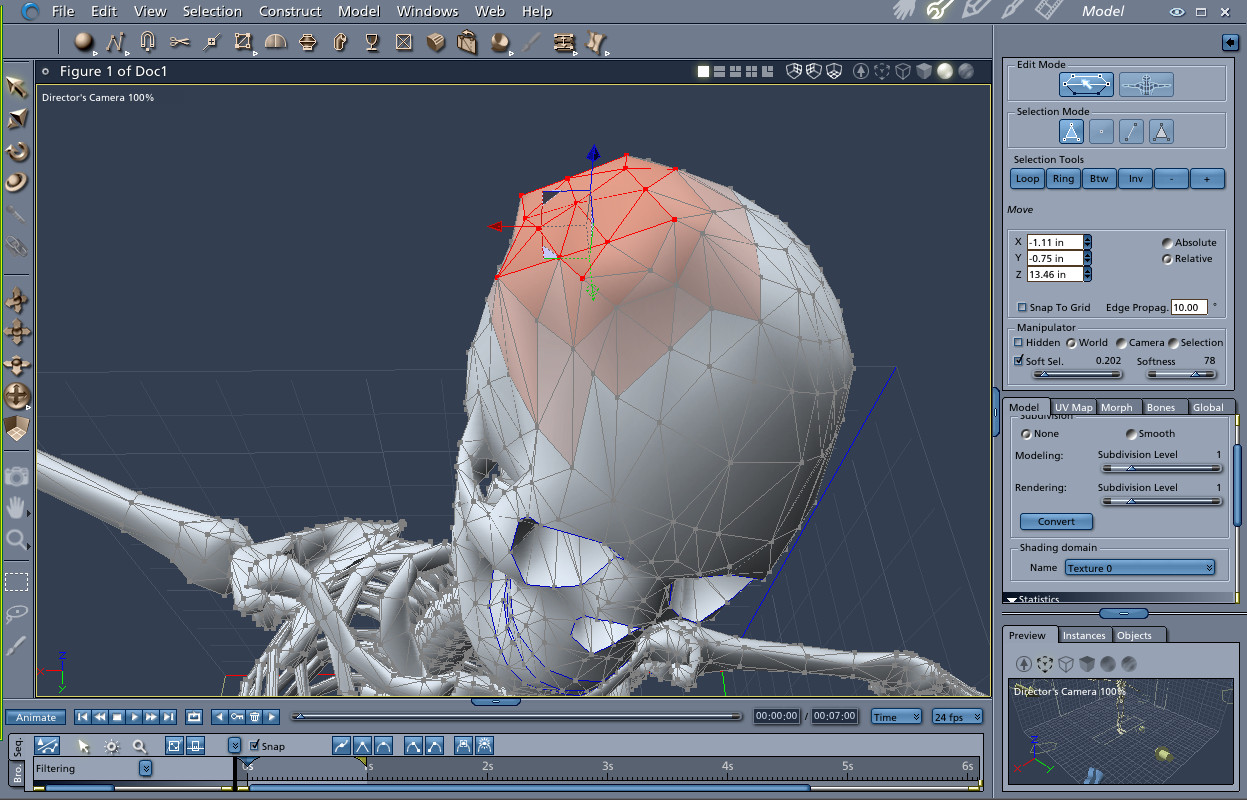This screenshot has width=1247, height=800.
Task: Select the arrow selection tool in left toolbar
Action: pyautogui.click(x=17, y=87)
